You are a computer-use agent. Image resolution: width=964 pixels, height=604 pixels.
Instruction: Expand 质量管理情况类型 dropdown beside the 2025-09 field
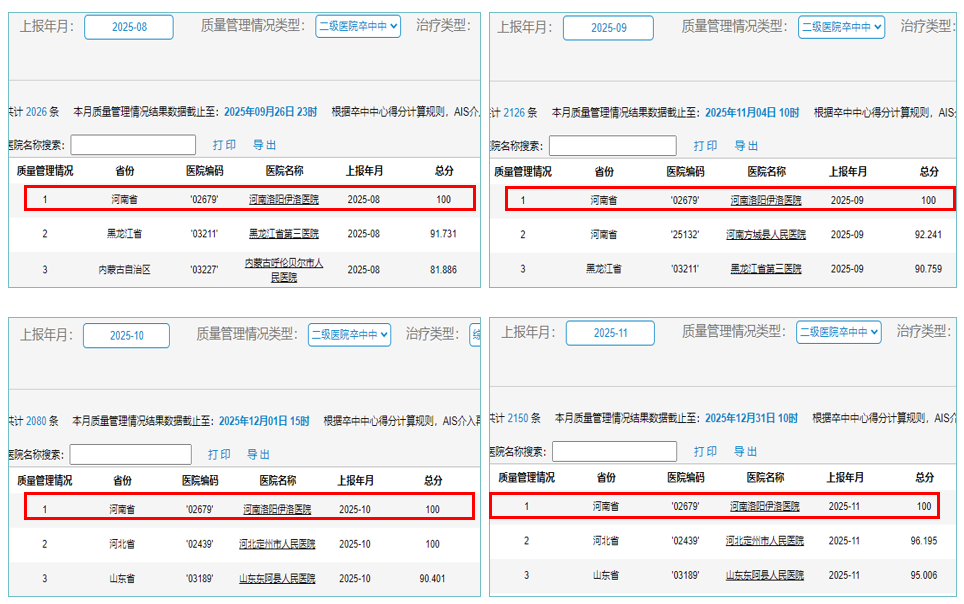[x=842, y=27]
